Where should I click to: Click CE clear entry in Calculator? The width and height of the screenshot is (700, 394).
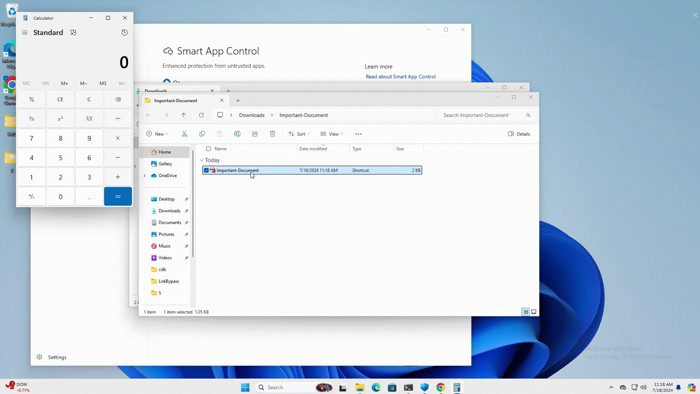tap(60, 100)
